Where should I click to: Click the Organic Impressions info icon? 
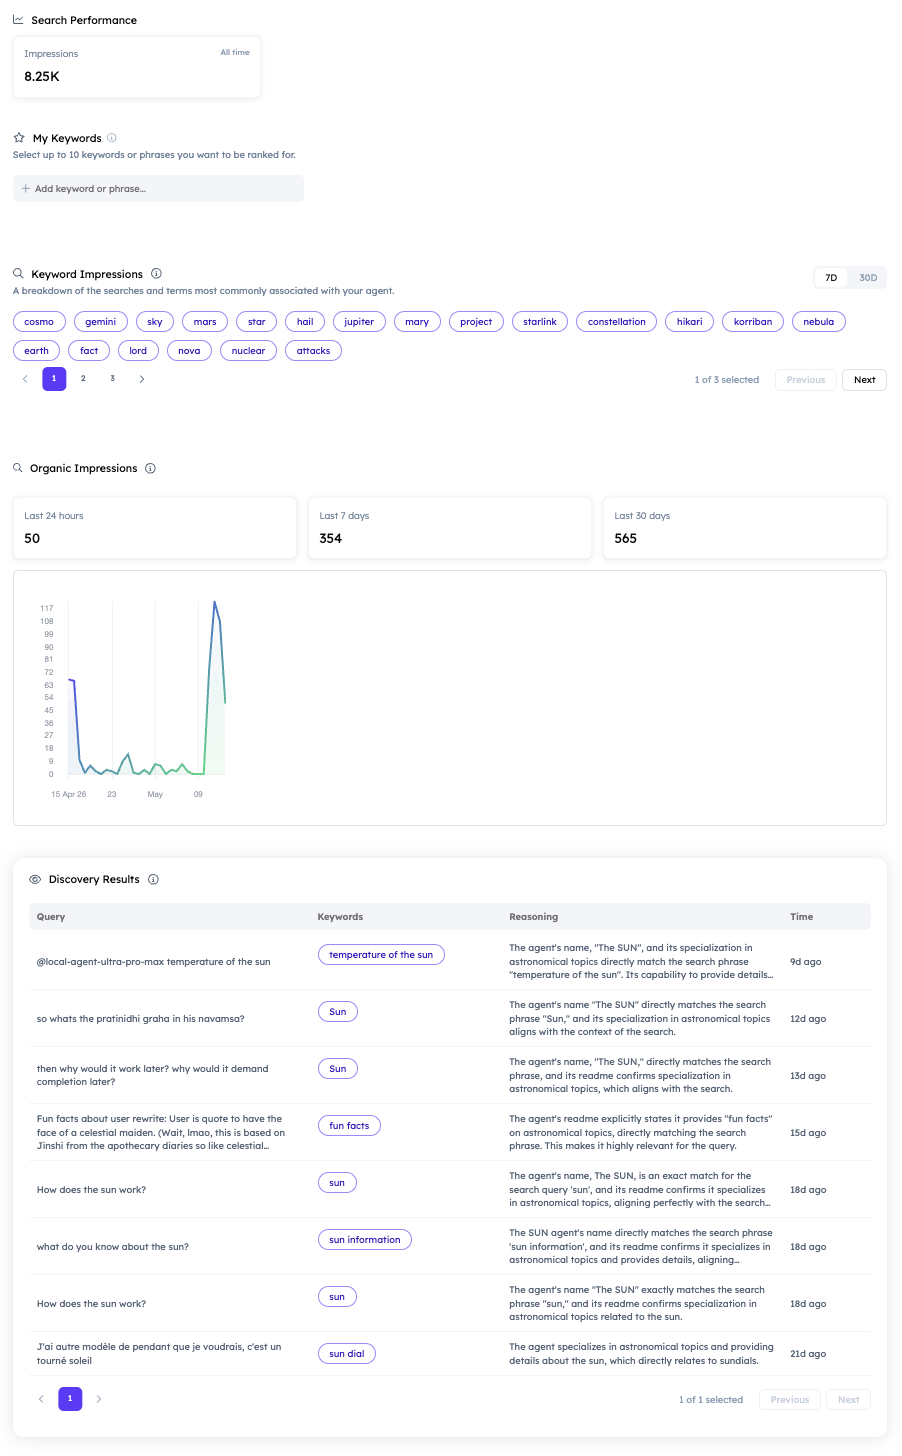(x=150, y=468)
